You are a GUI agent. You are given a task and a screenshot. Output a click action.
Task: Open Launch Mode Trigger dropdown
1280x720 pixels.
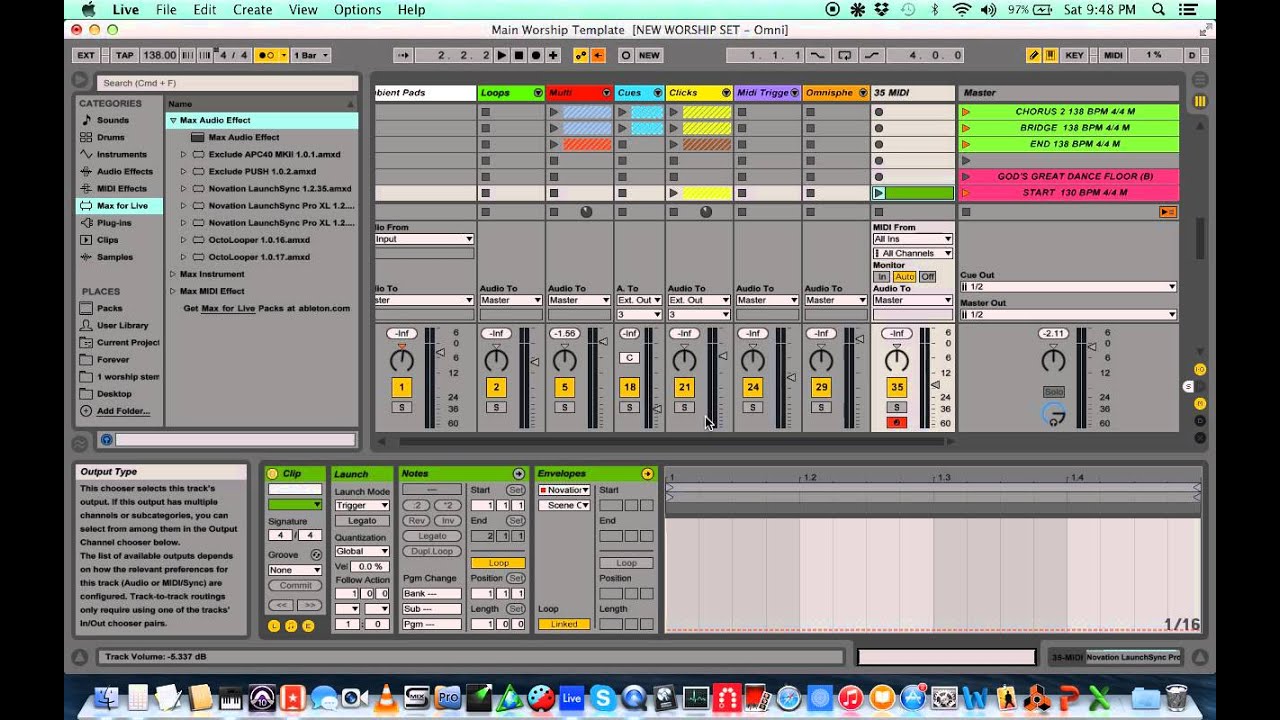click(362, 505)
